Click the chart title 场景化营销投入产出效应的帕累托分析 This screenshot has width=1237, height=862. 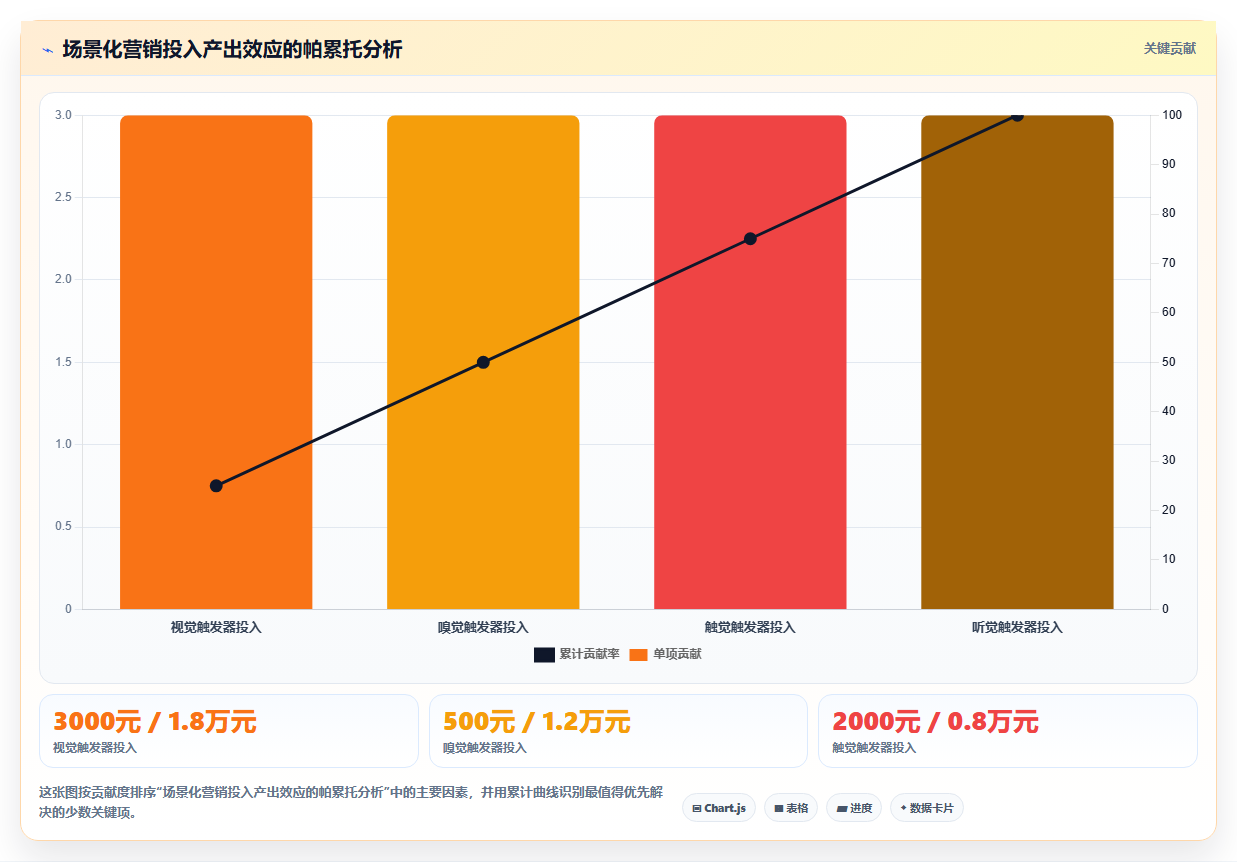232,49
